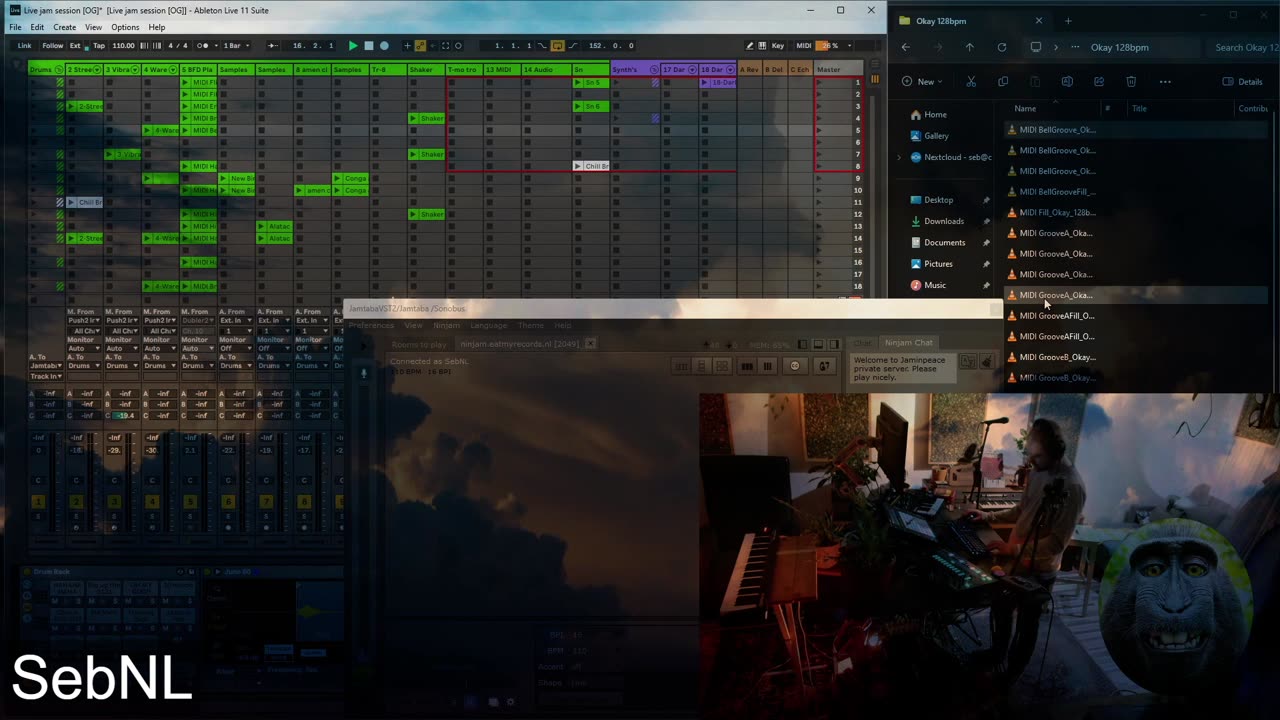Toggle automation arm icon in the transport
1280x720 pixels.
click(x=420, y=45)
